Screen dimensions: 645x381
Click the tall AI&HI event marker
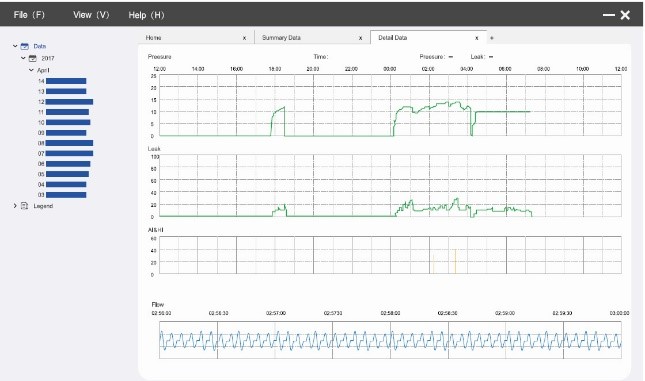tap(455, 261)
